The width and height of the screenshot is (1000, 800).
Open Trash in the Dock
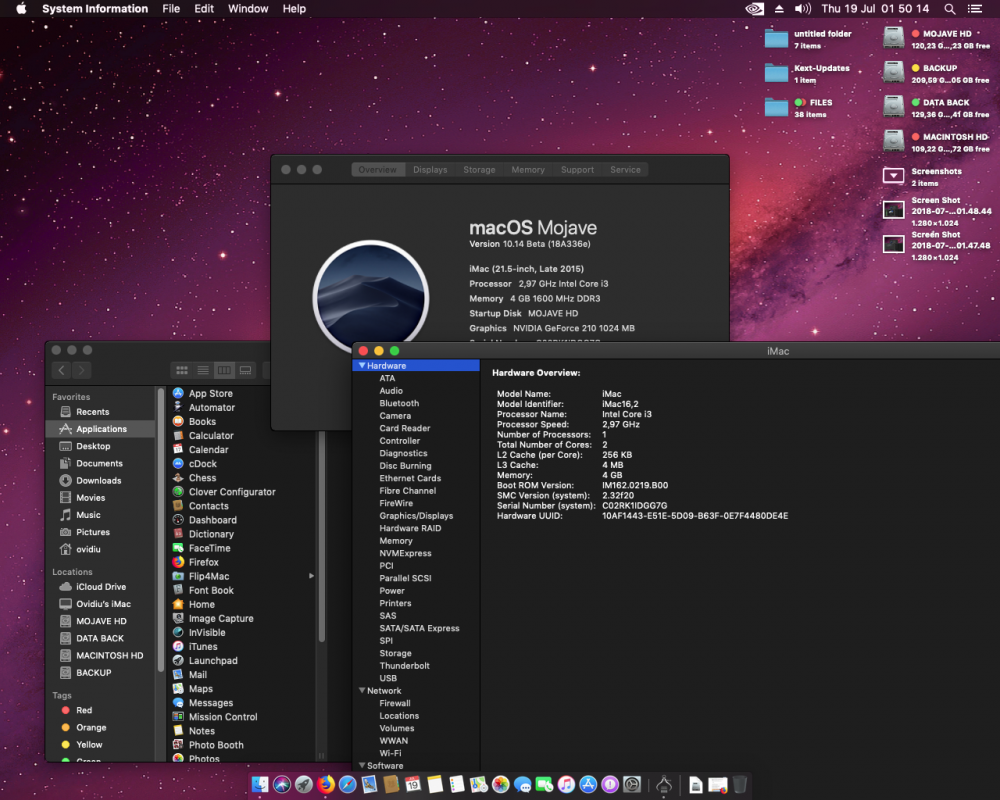click(739, 784)
